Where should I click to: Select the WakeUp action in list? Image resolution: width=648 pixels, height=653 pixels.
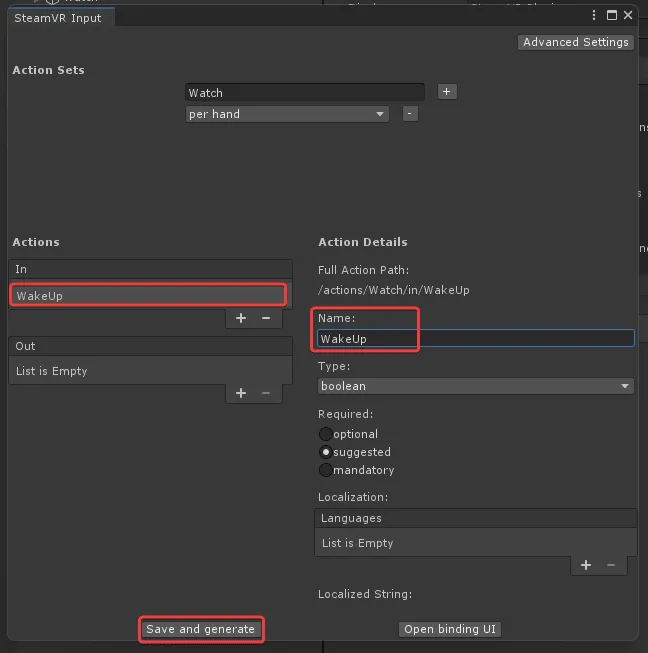click(148, 296)
